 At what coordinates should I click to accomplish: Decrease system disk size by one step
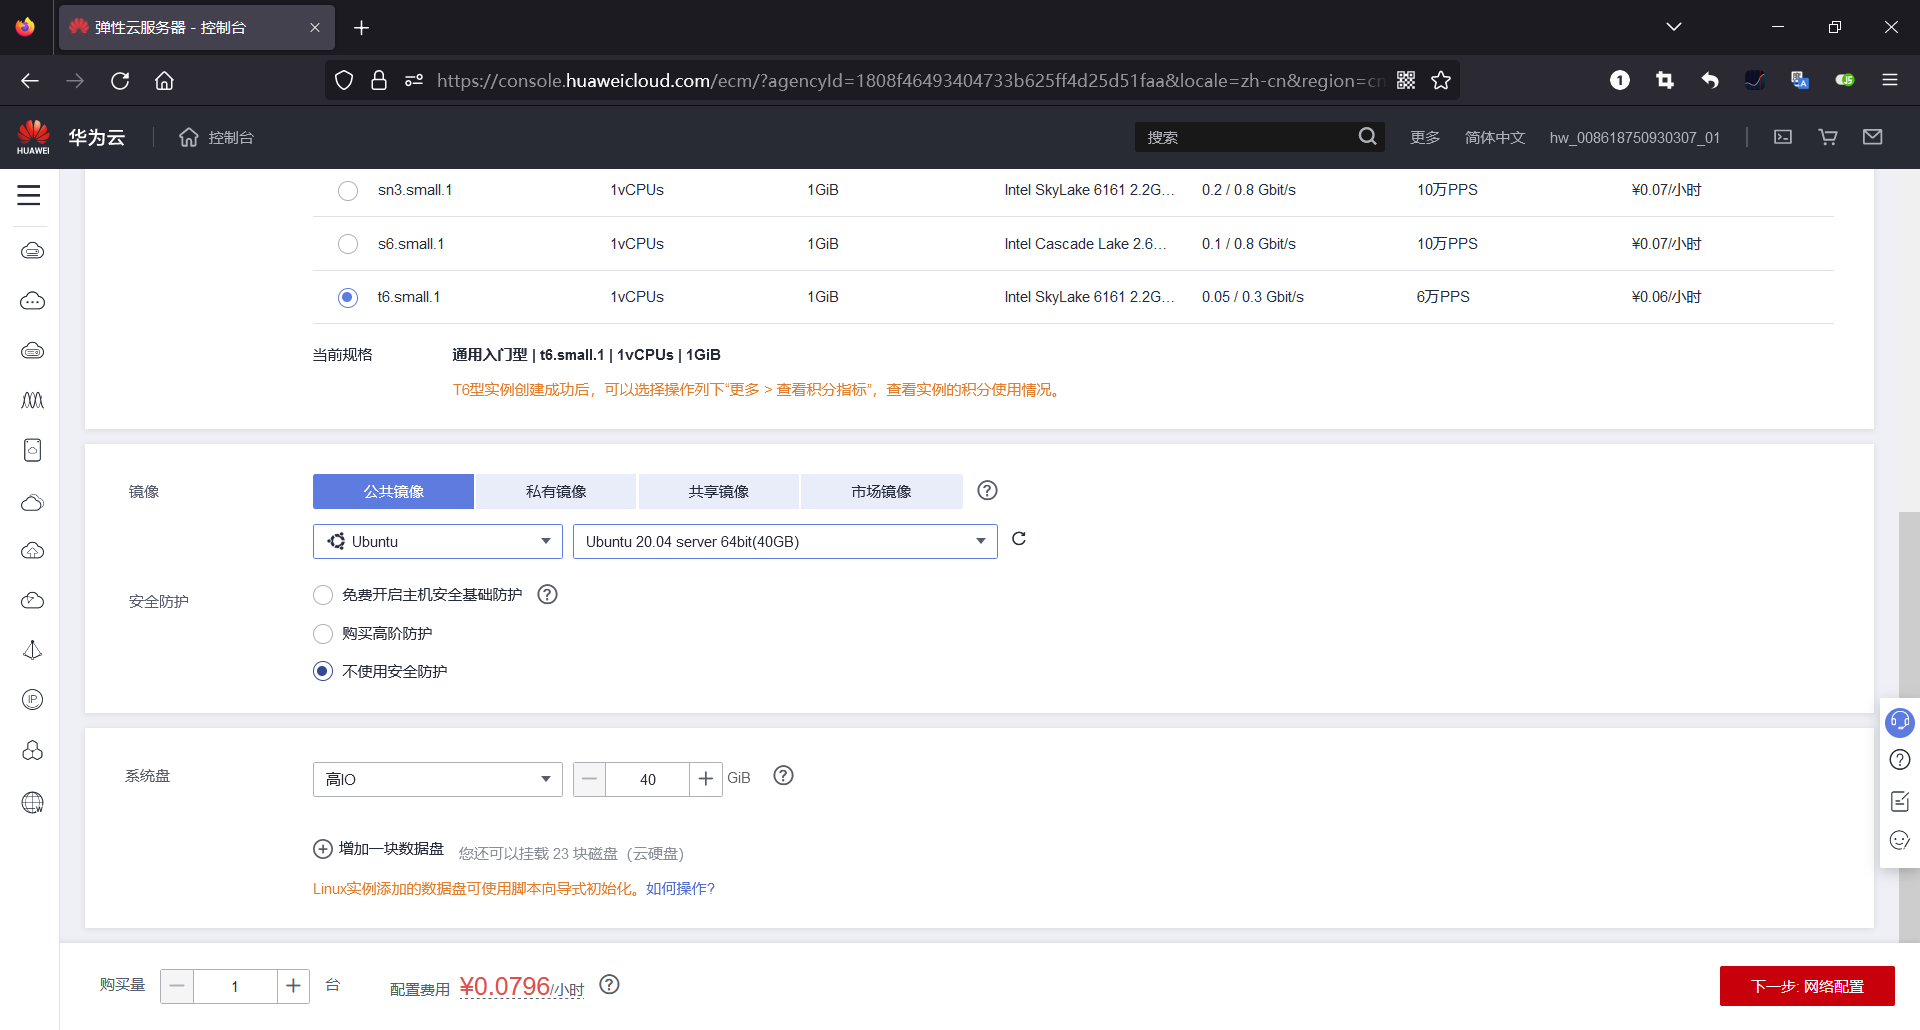[589, 779]
